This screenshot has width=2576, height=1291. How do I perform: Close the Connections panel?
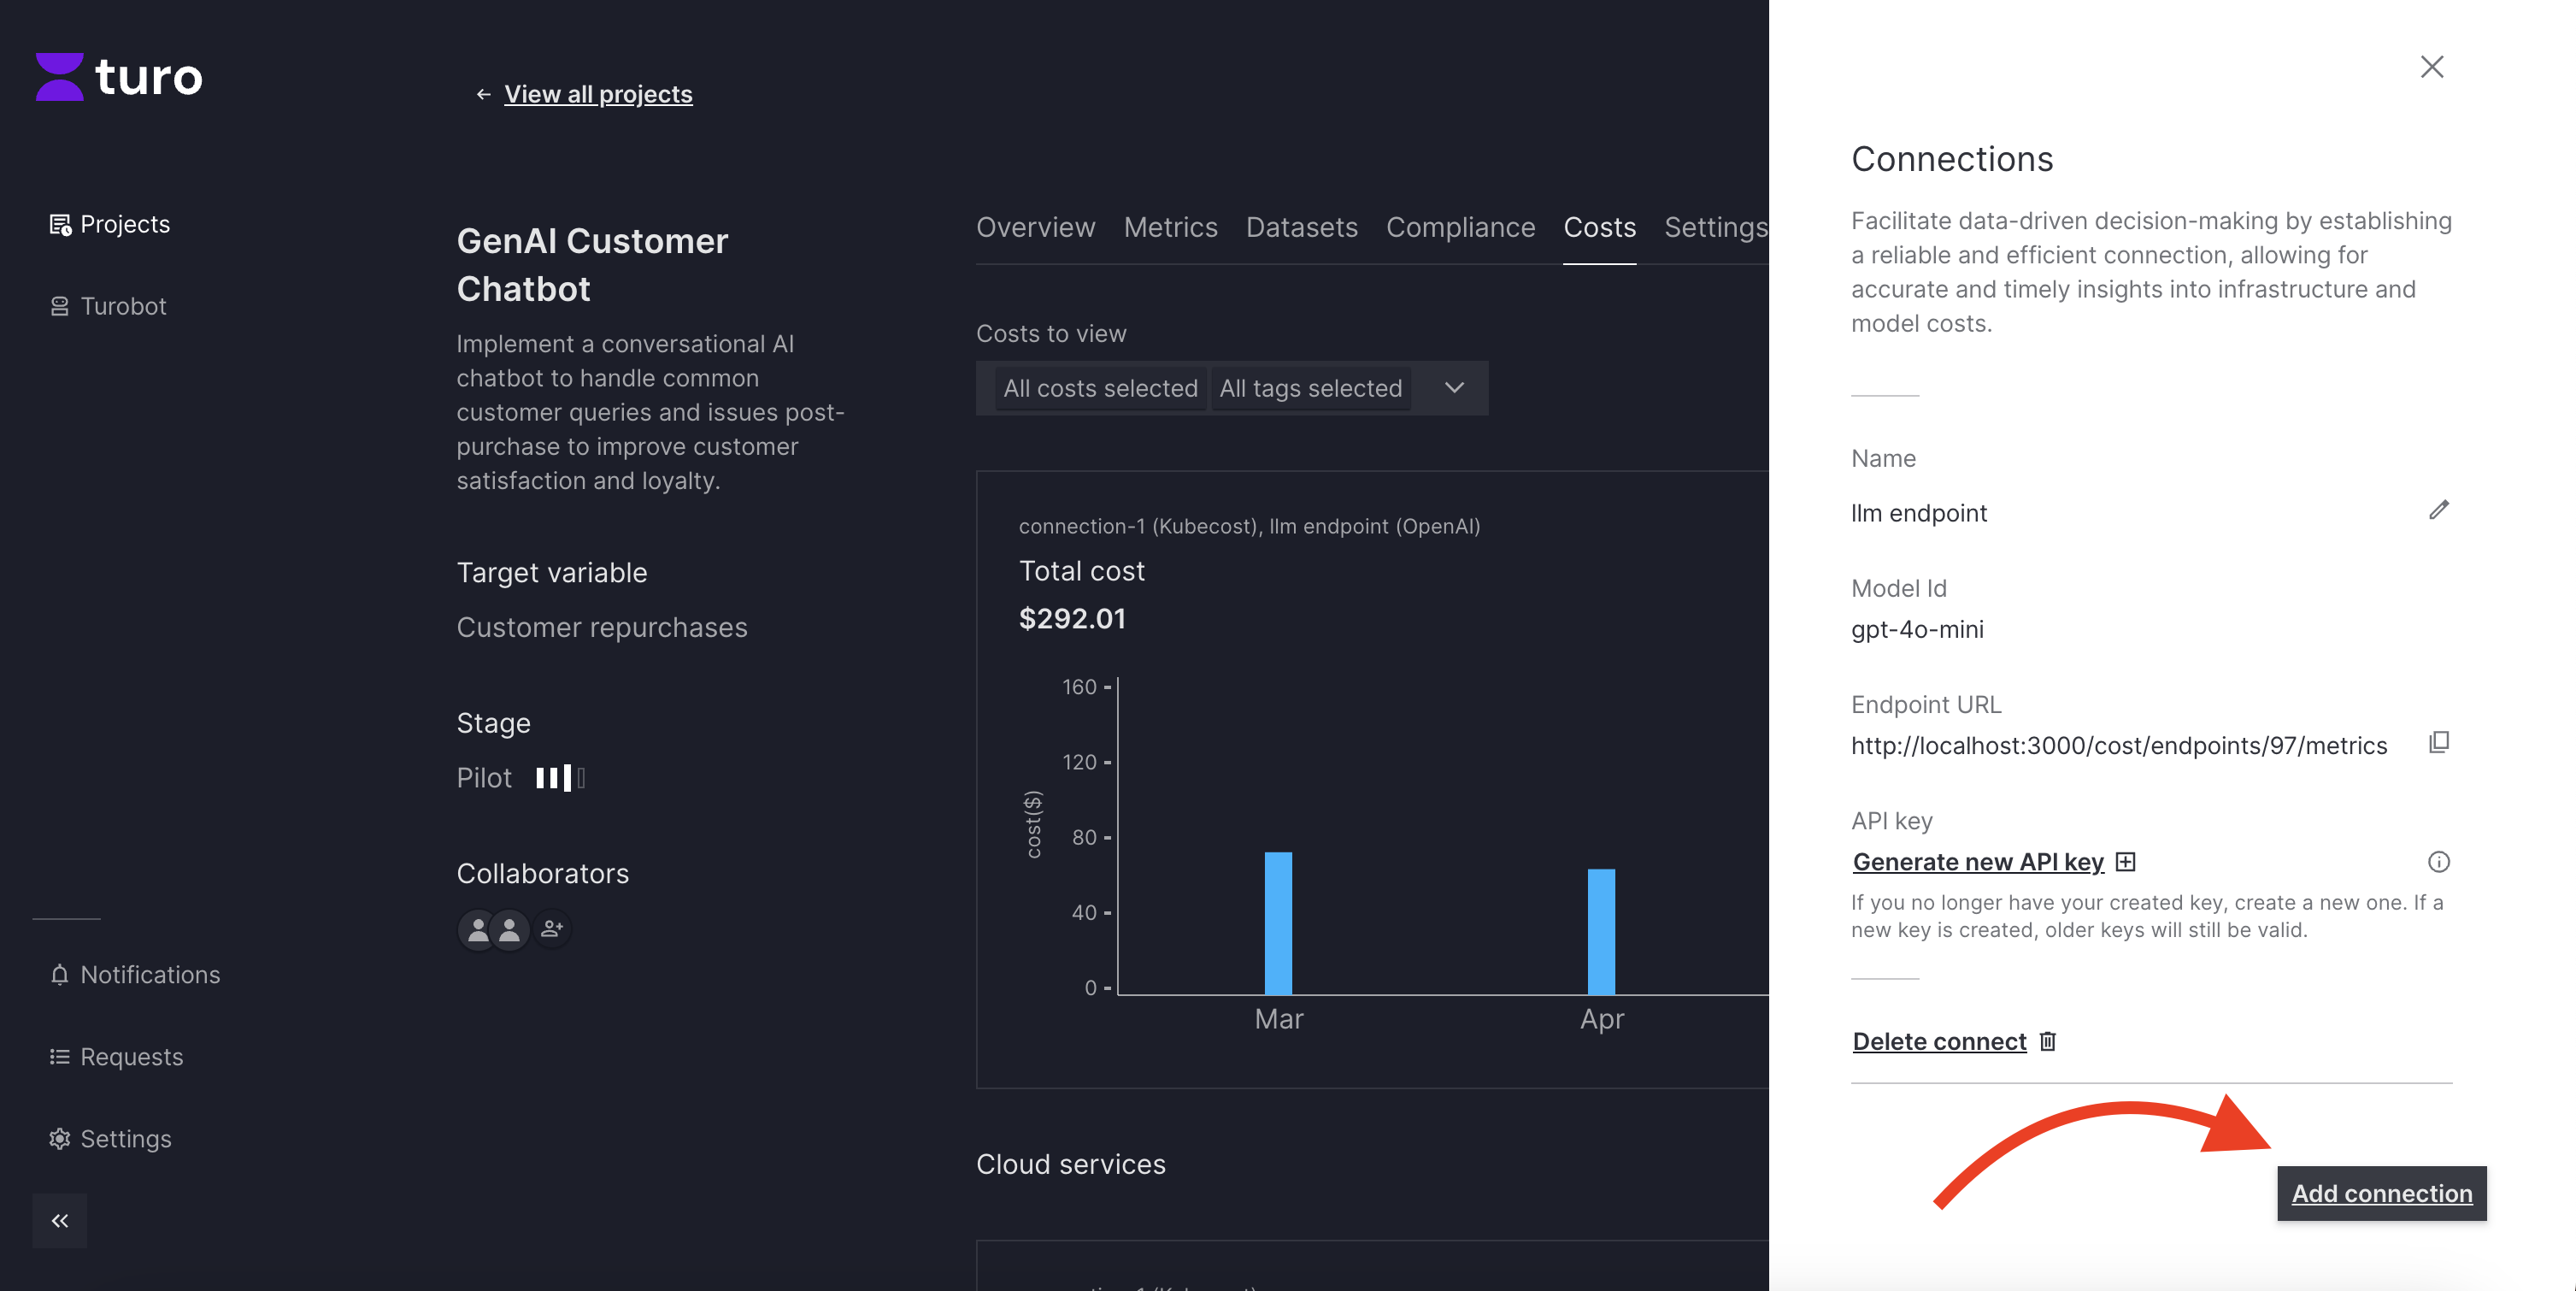tap(2431, 67)
